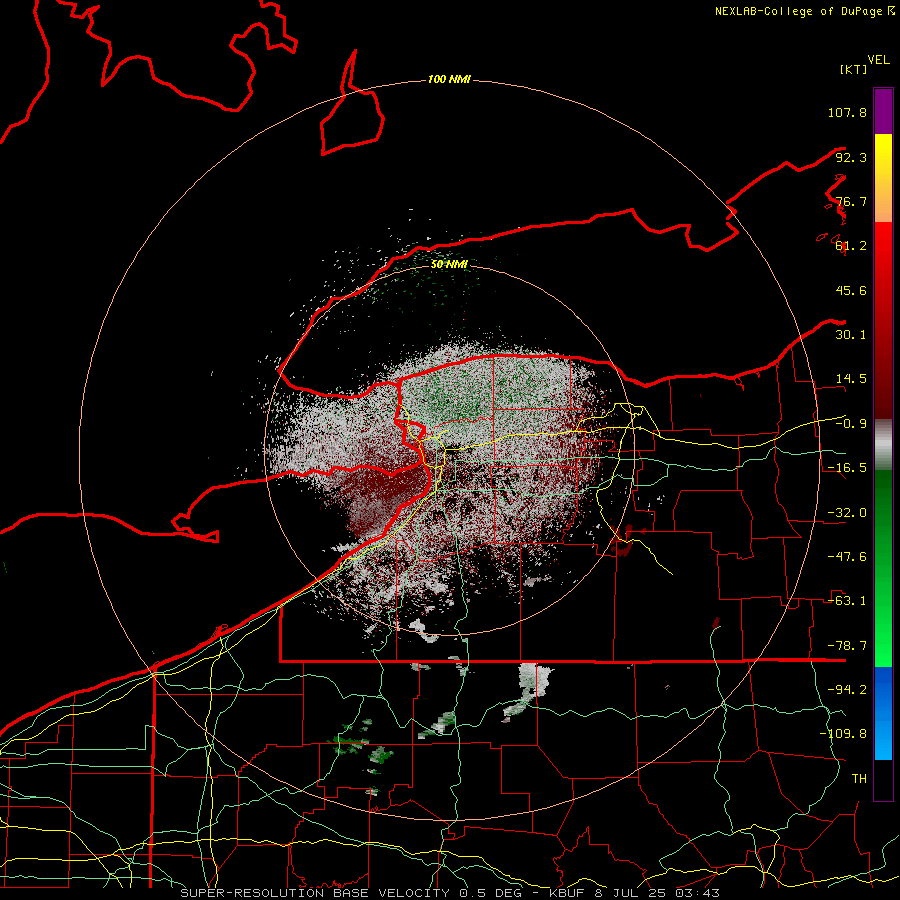Pick the blue segment of velocity scale
This screenshot has height=900, width=900.
(883, 713)
